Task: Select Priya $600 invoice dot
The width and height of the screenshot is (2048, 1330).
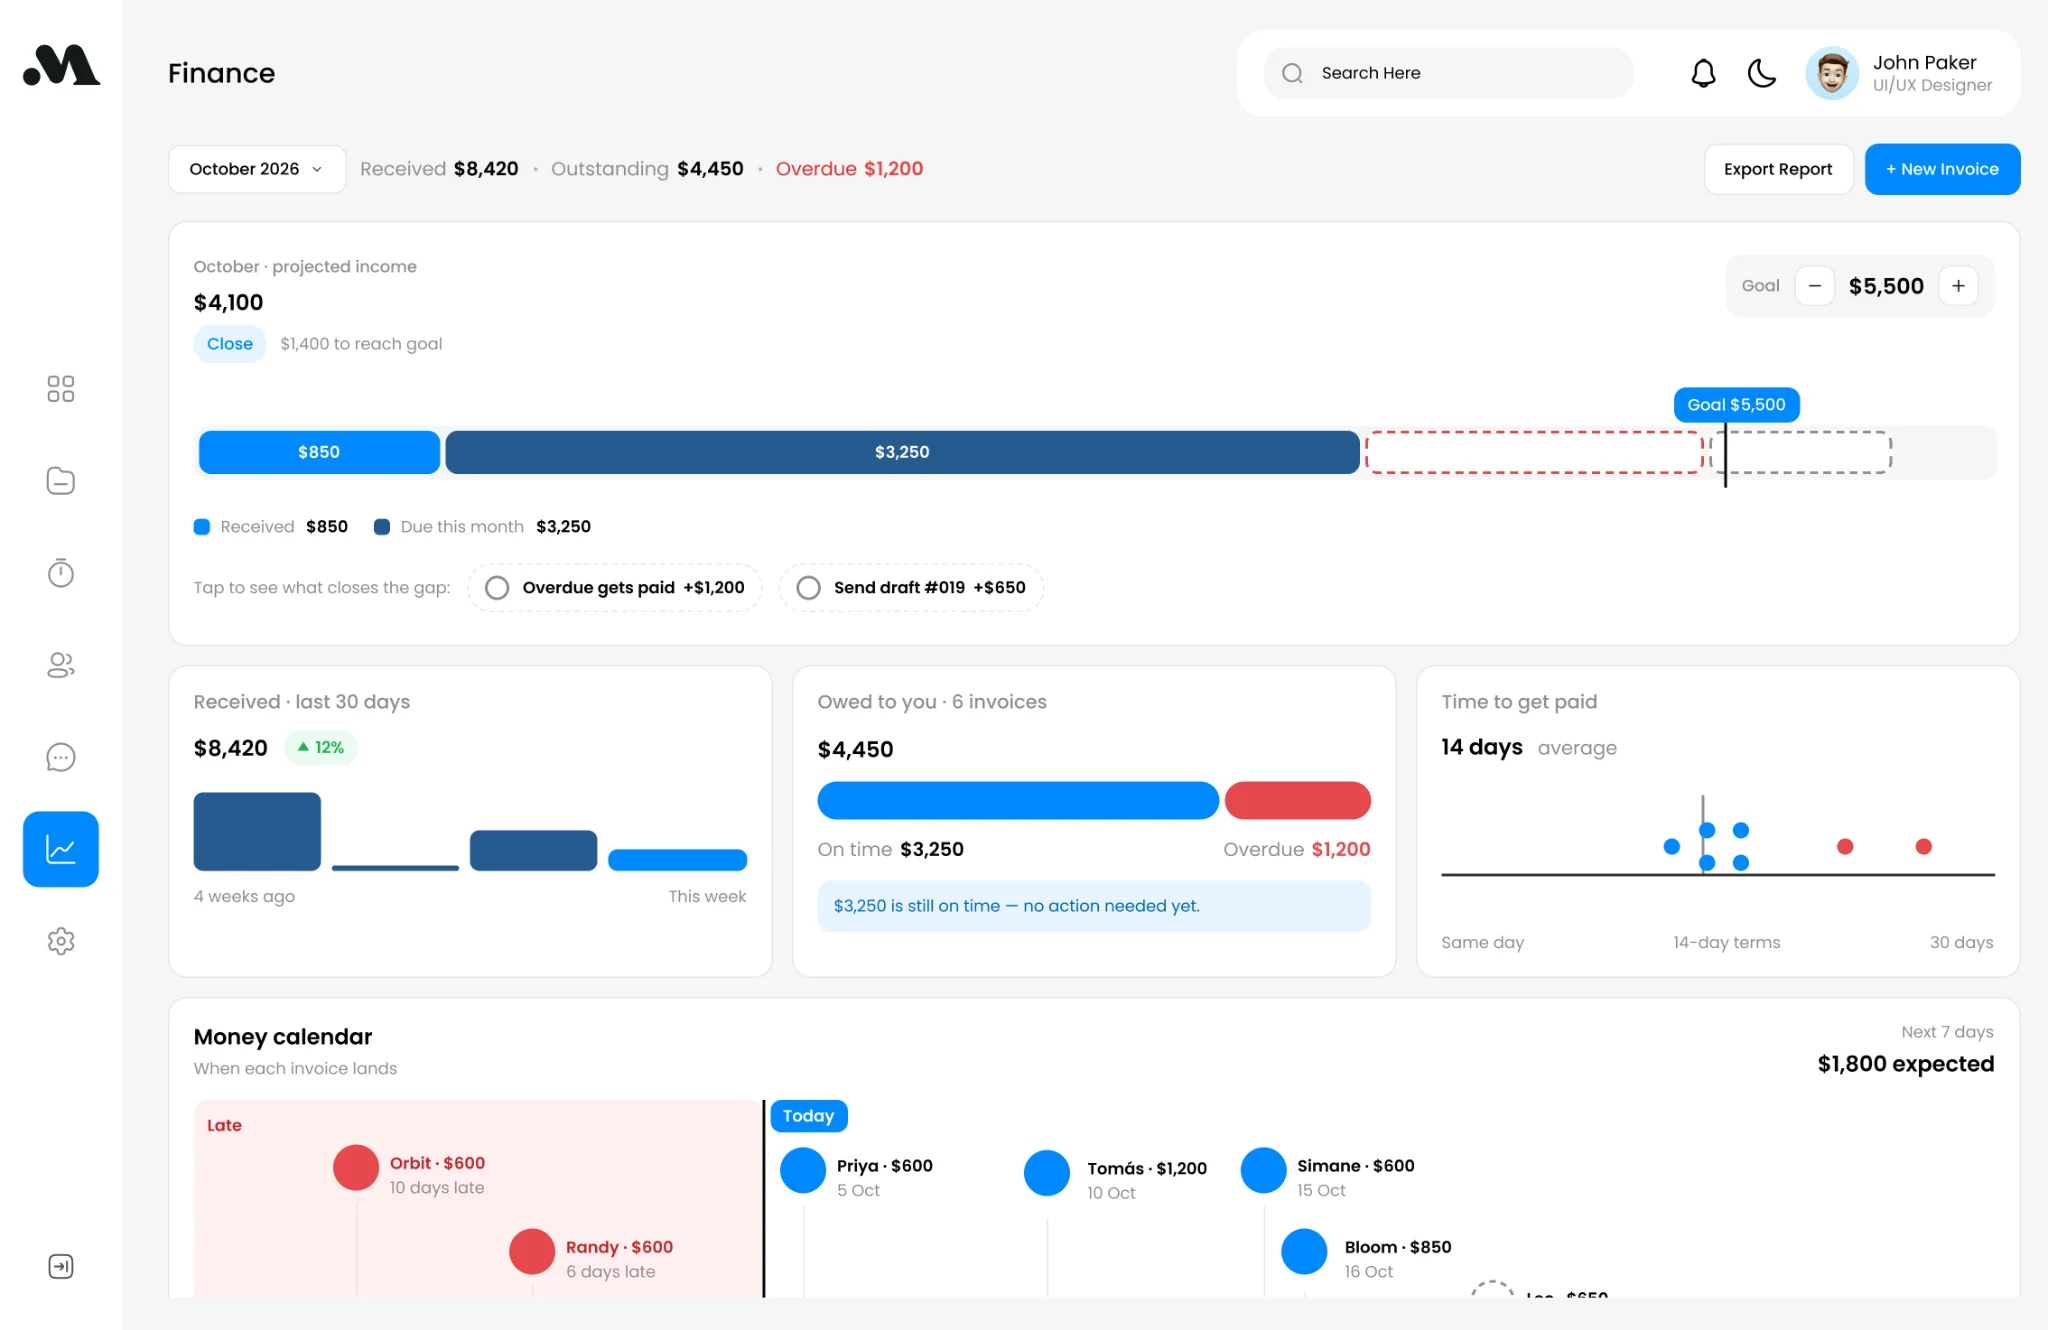Action: (x=803, y=1170)
